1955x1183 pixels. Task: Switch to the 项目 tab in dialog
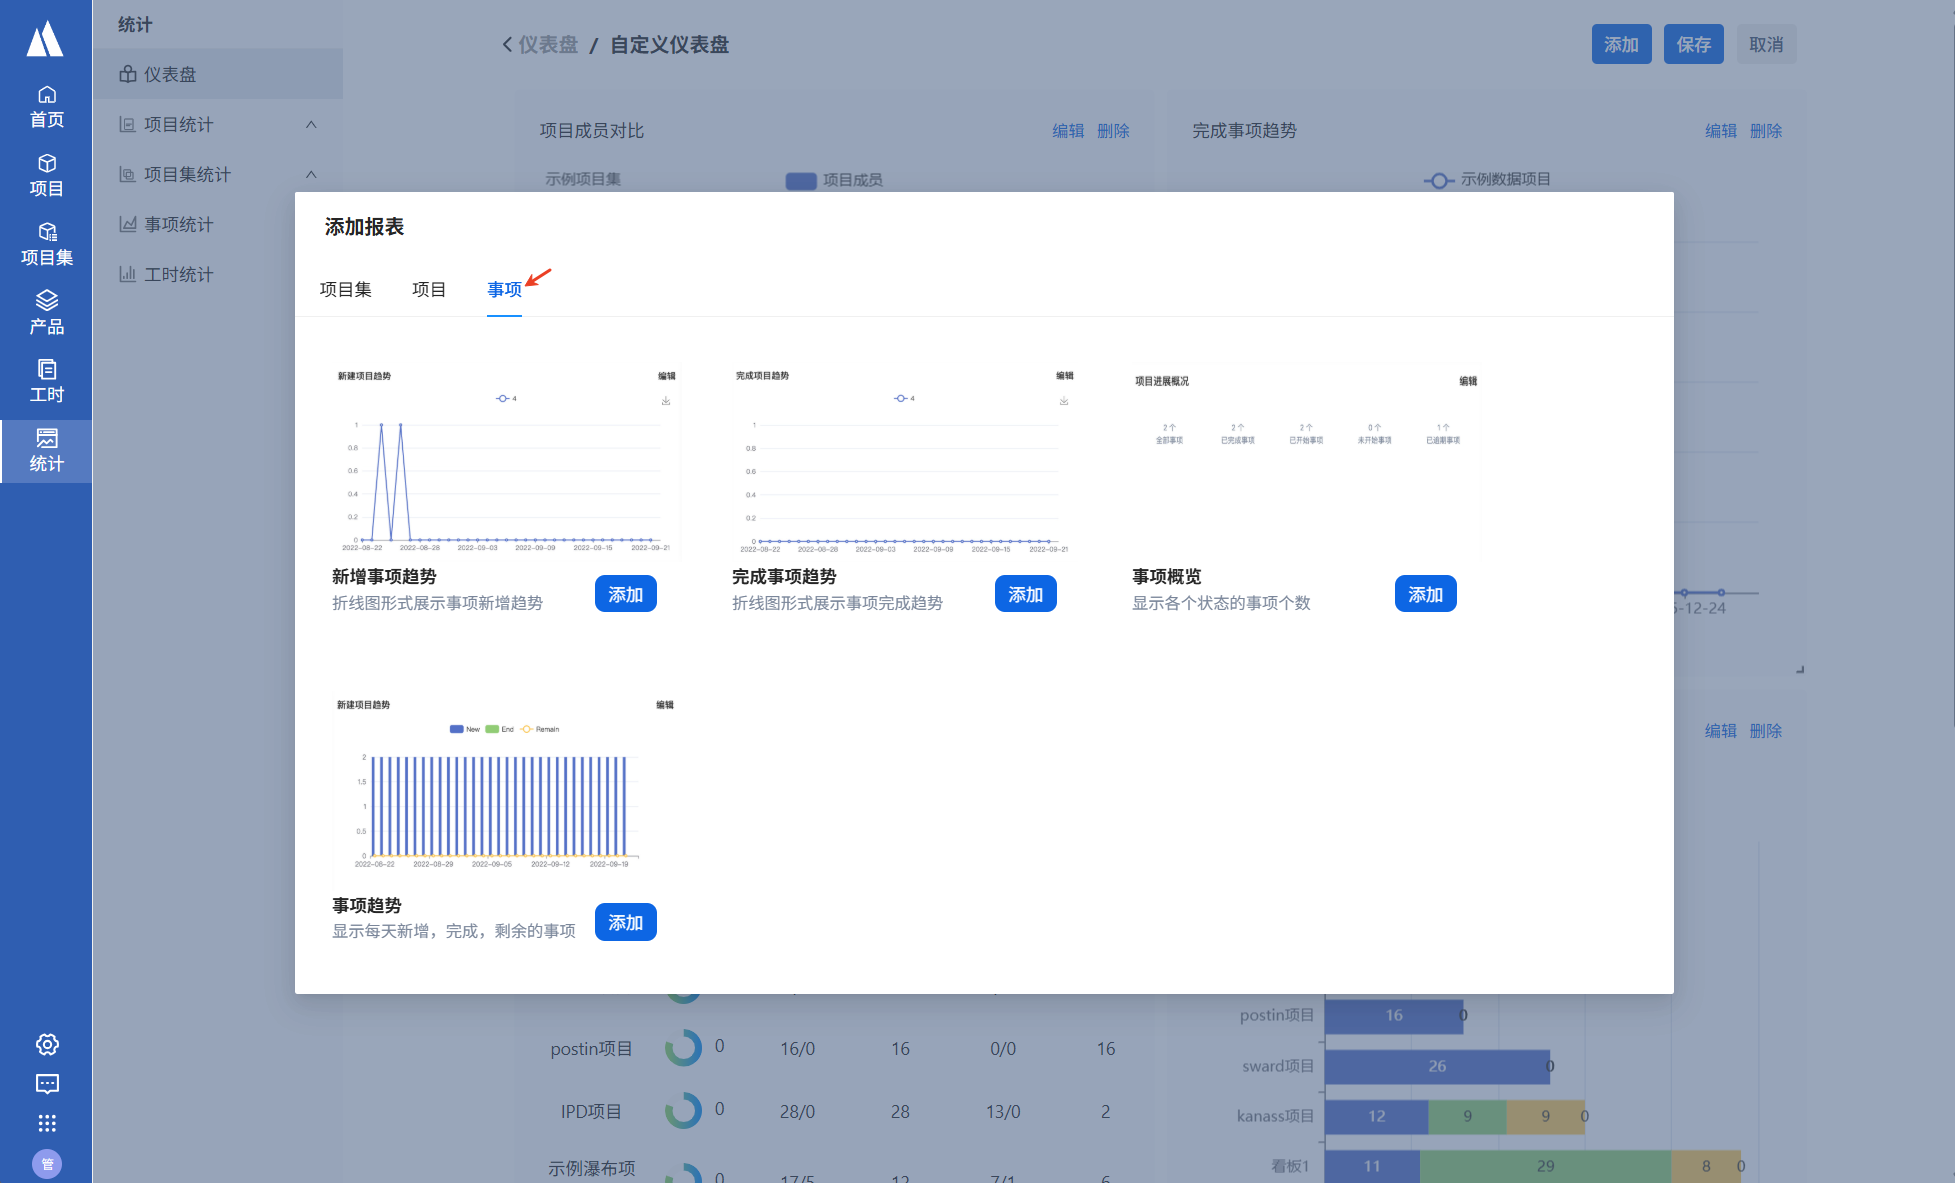pyautogui.click(x=428, y=290)
